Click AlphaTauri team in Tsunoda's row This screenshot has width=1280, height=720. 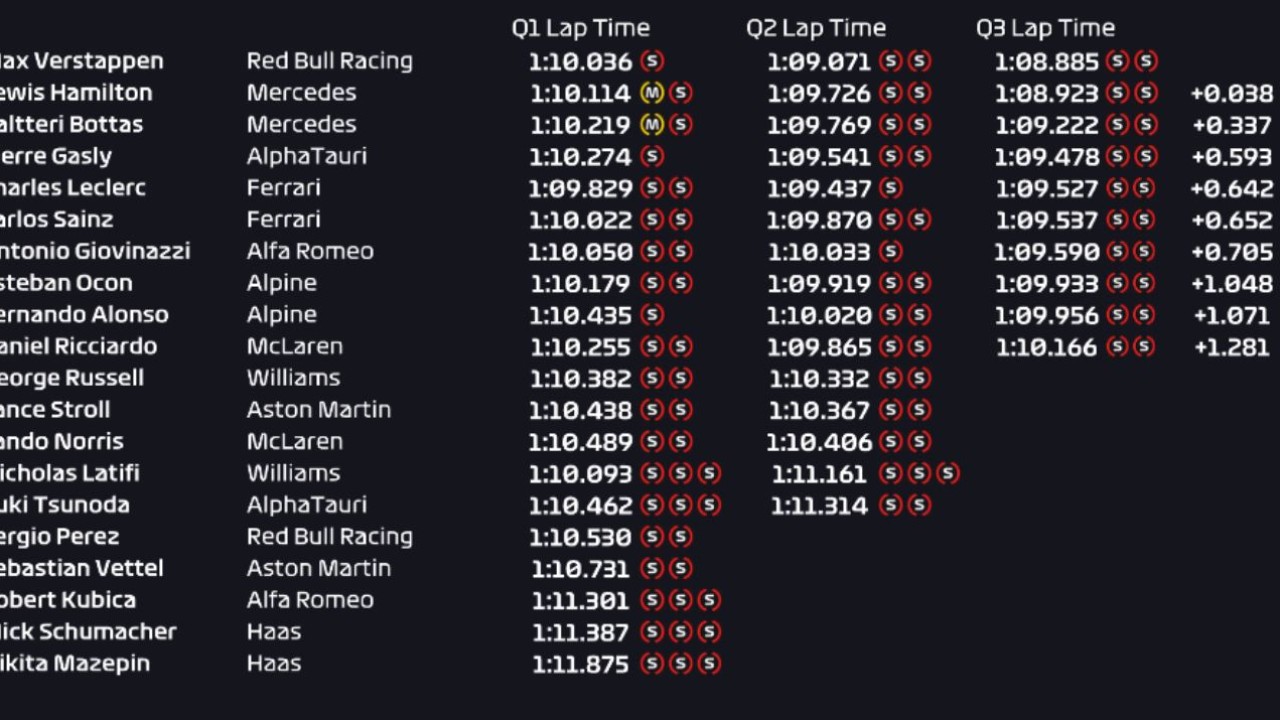(x=306, y=505)
